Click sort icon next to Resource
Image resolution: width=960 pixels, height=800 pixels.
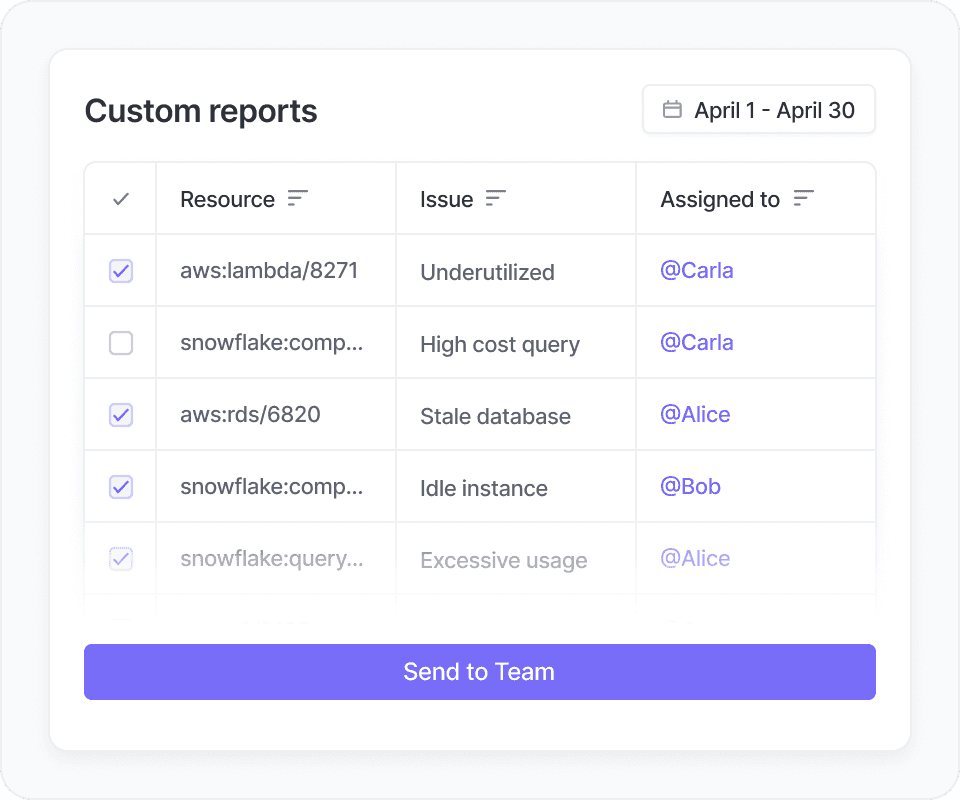[x=297, y=199]
